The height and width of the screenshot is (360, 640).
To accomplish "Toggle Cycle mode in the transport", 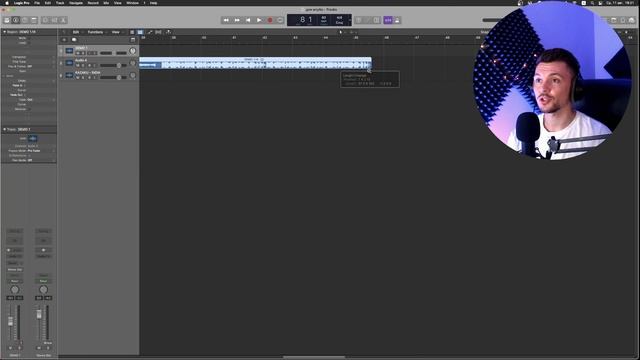I will 280,20.
